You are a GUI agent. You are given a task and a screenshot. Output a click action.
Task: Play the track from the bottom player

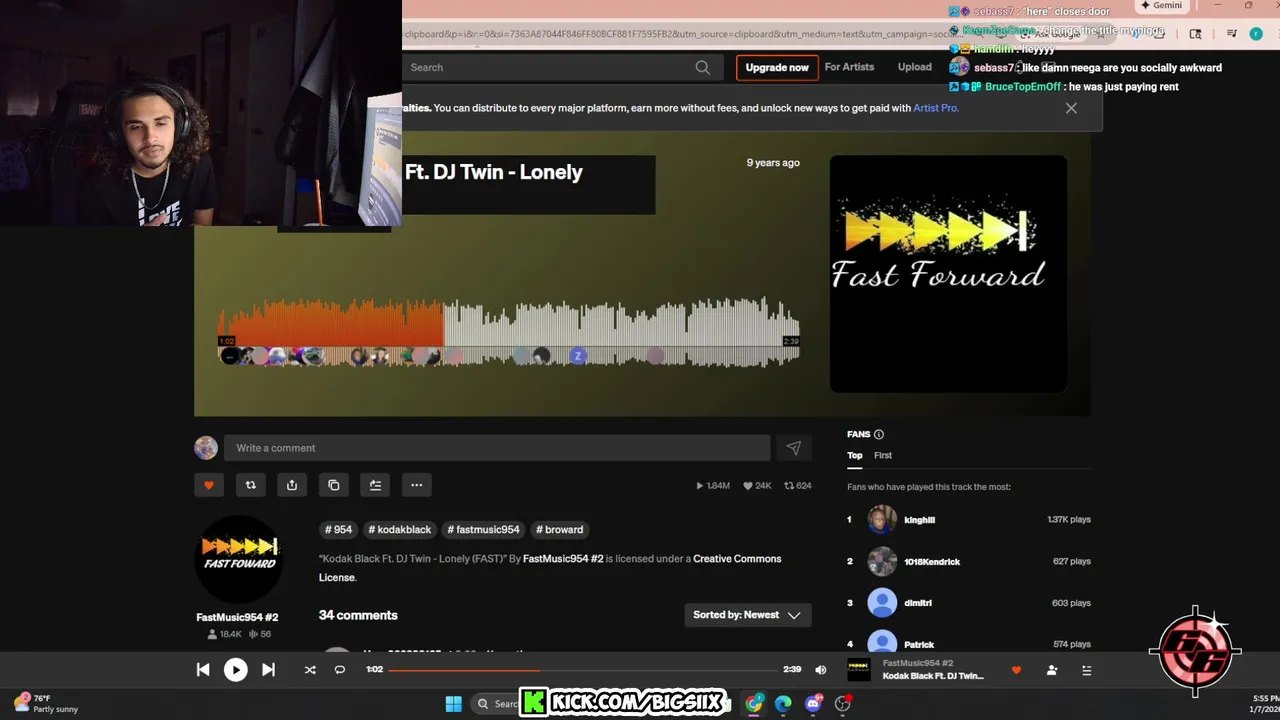click(x=235, y=670)
